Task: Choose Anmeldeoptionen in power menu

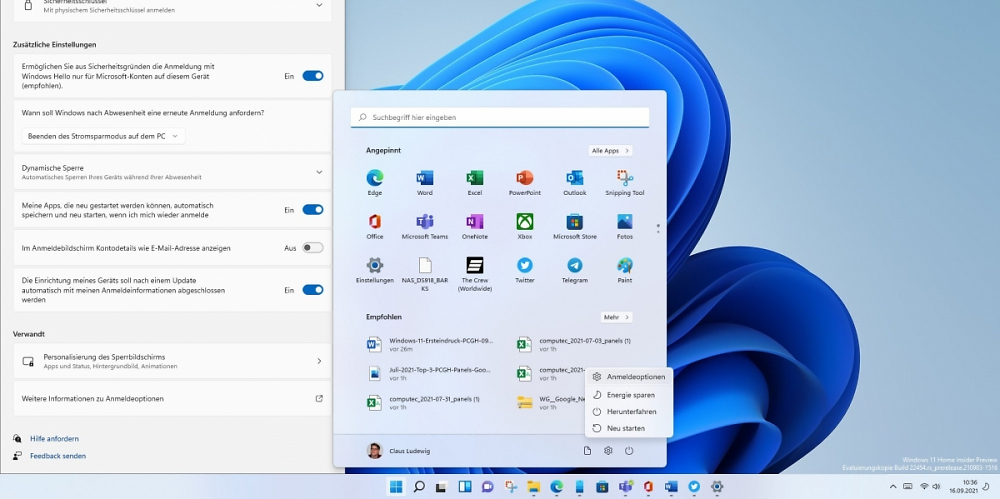Action: click(629, 377)
